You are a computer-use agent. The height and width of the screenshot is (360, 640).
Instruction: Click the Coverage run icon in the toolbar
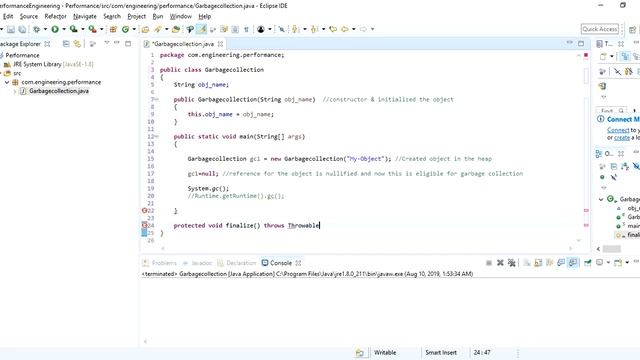(x=73, y=29)
